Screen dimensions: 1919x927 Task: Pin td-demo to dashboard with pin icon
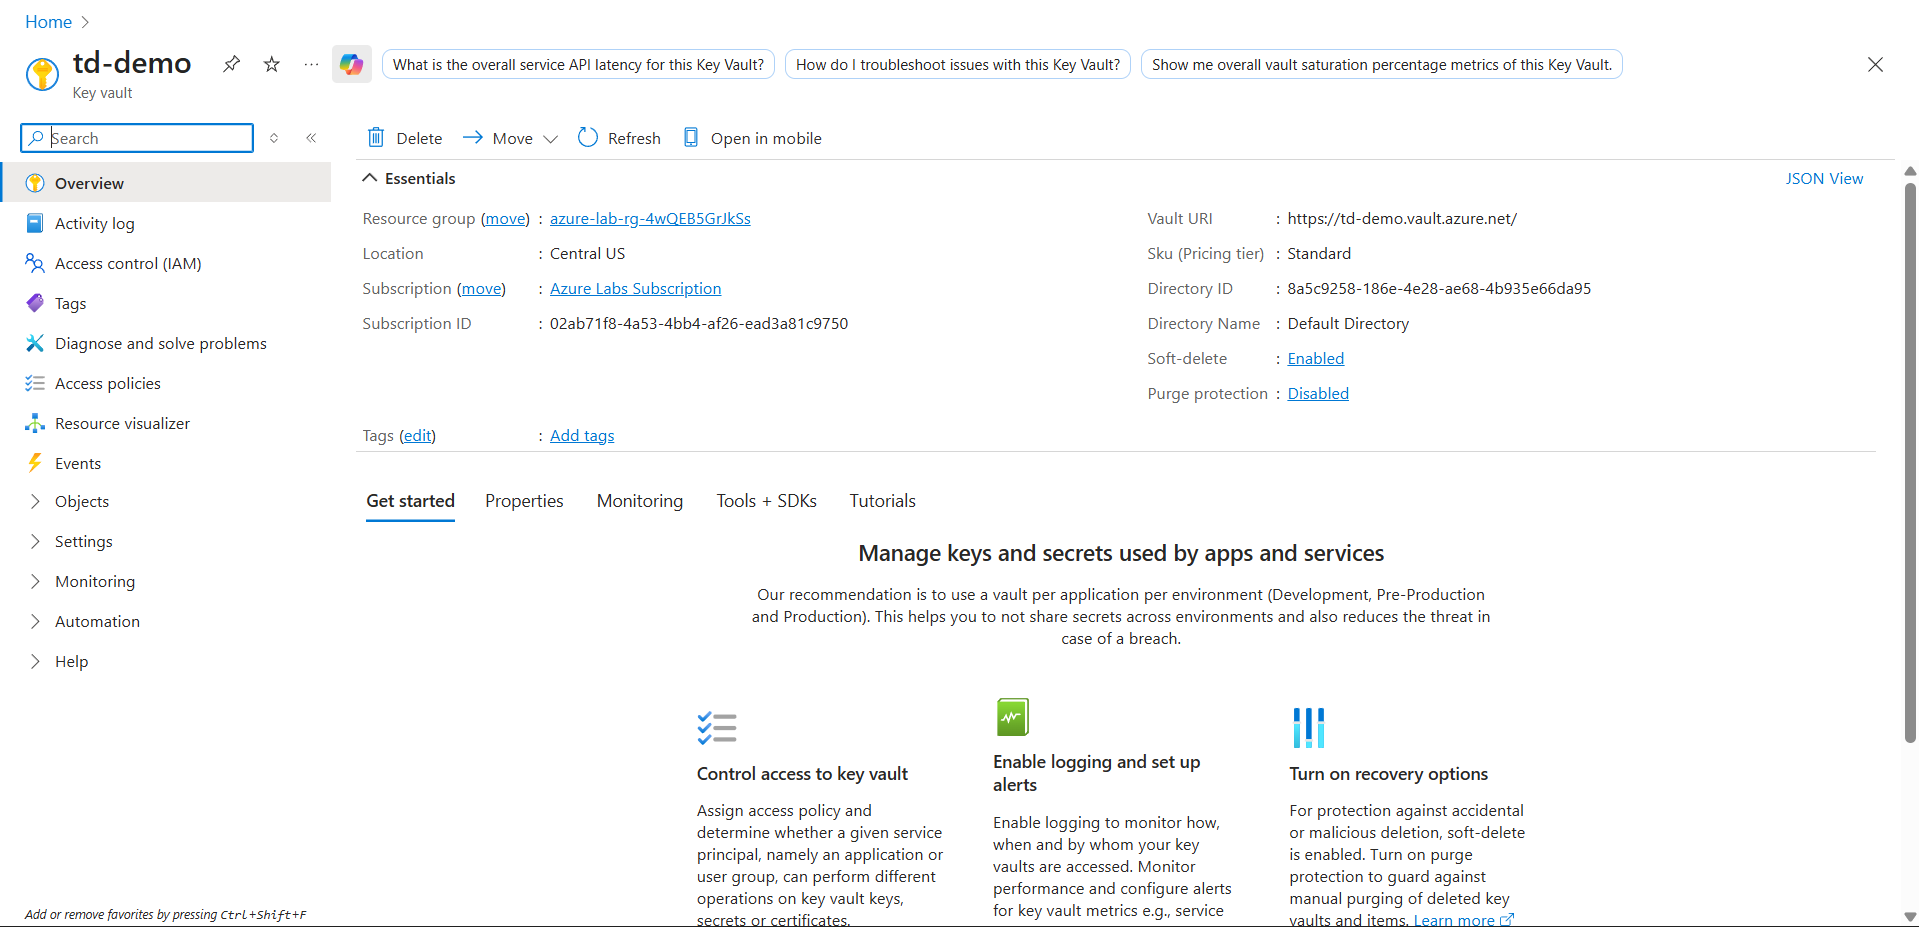231,64
